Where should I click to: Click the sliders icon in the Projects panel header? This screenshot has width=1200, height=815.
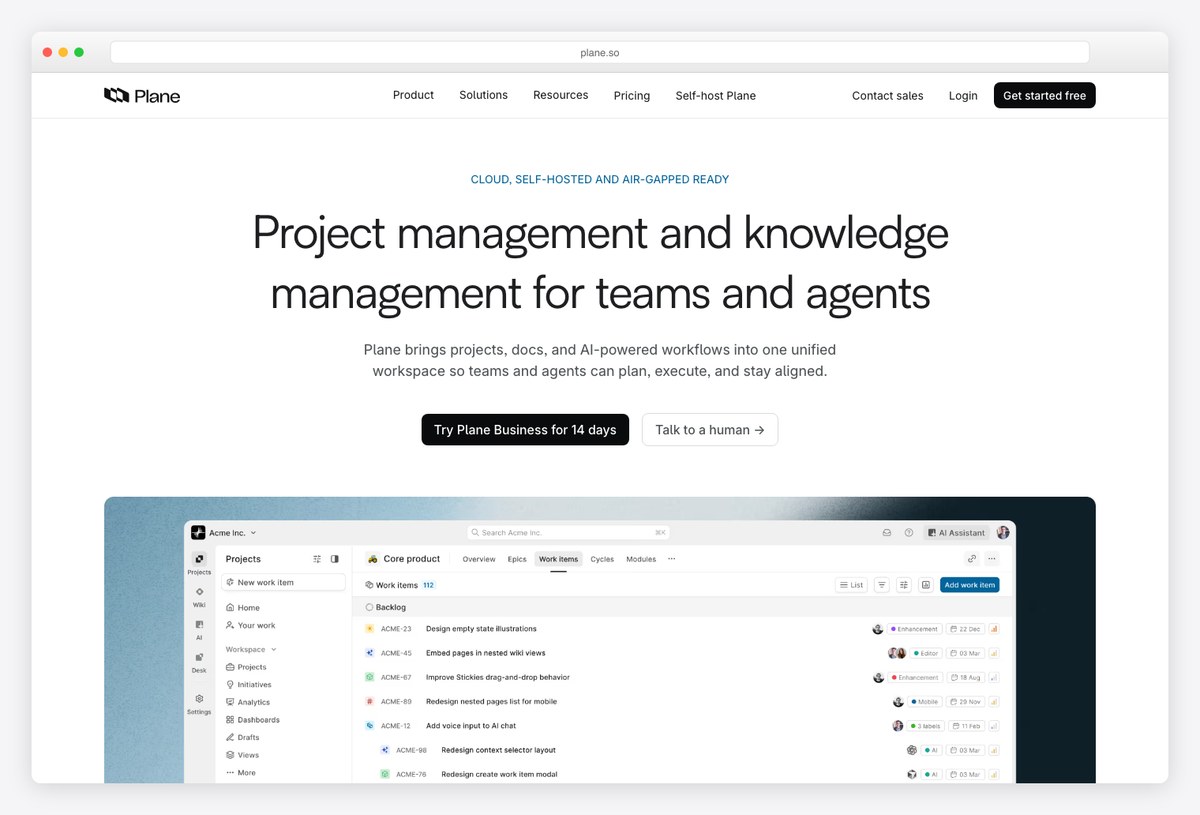click(317, 559)
